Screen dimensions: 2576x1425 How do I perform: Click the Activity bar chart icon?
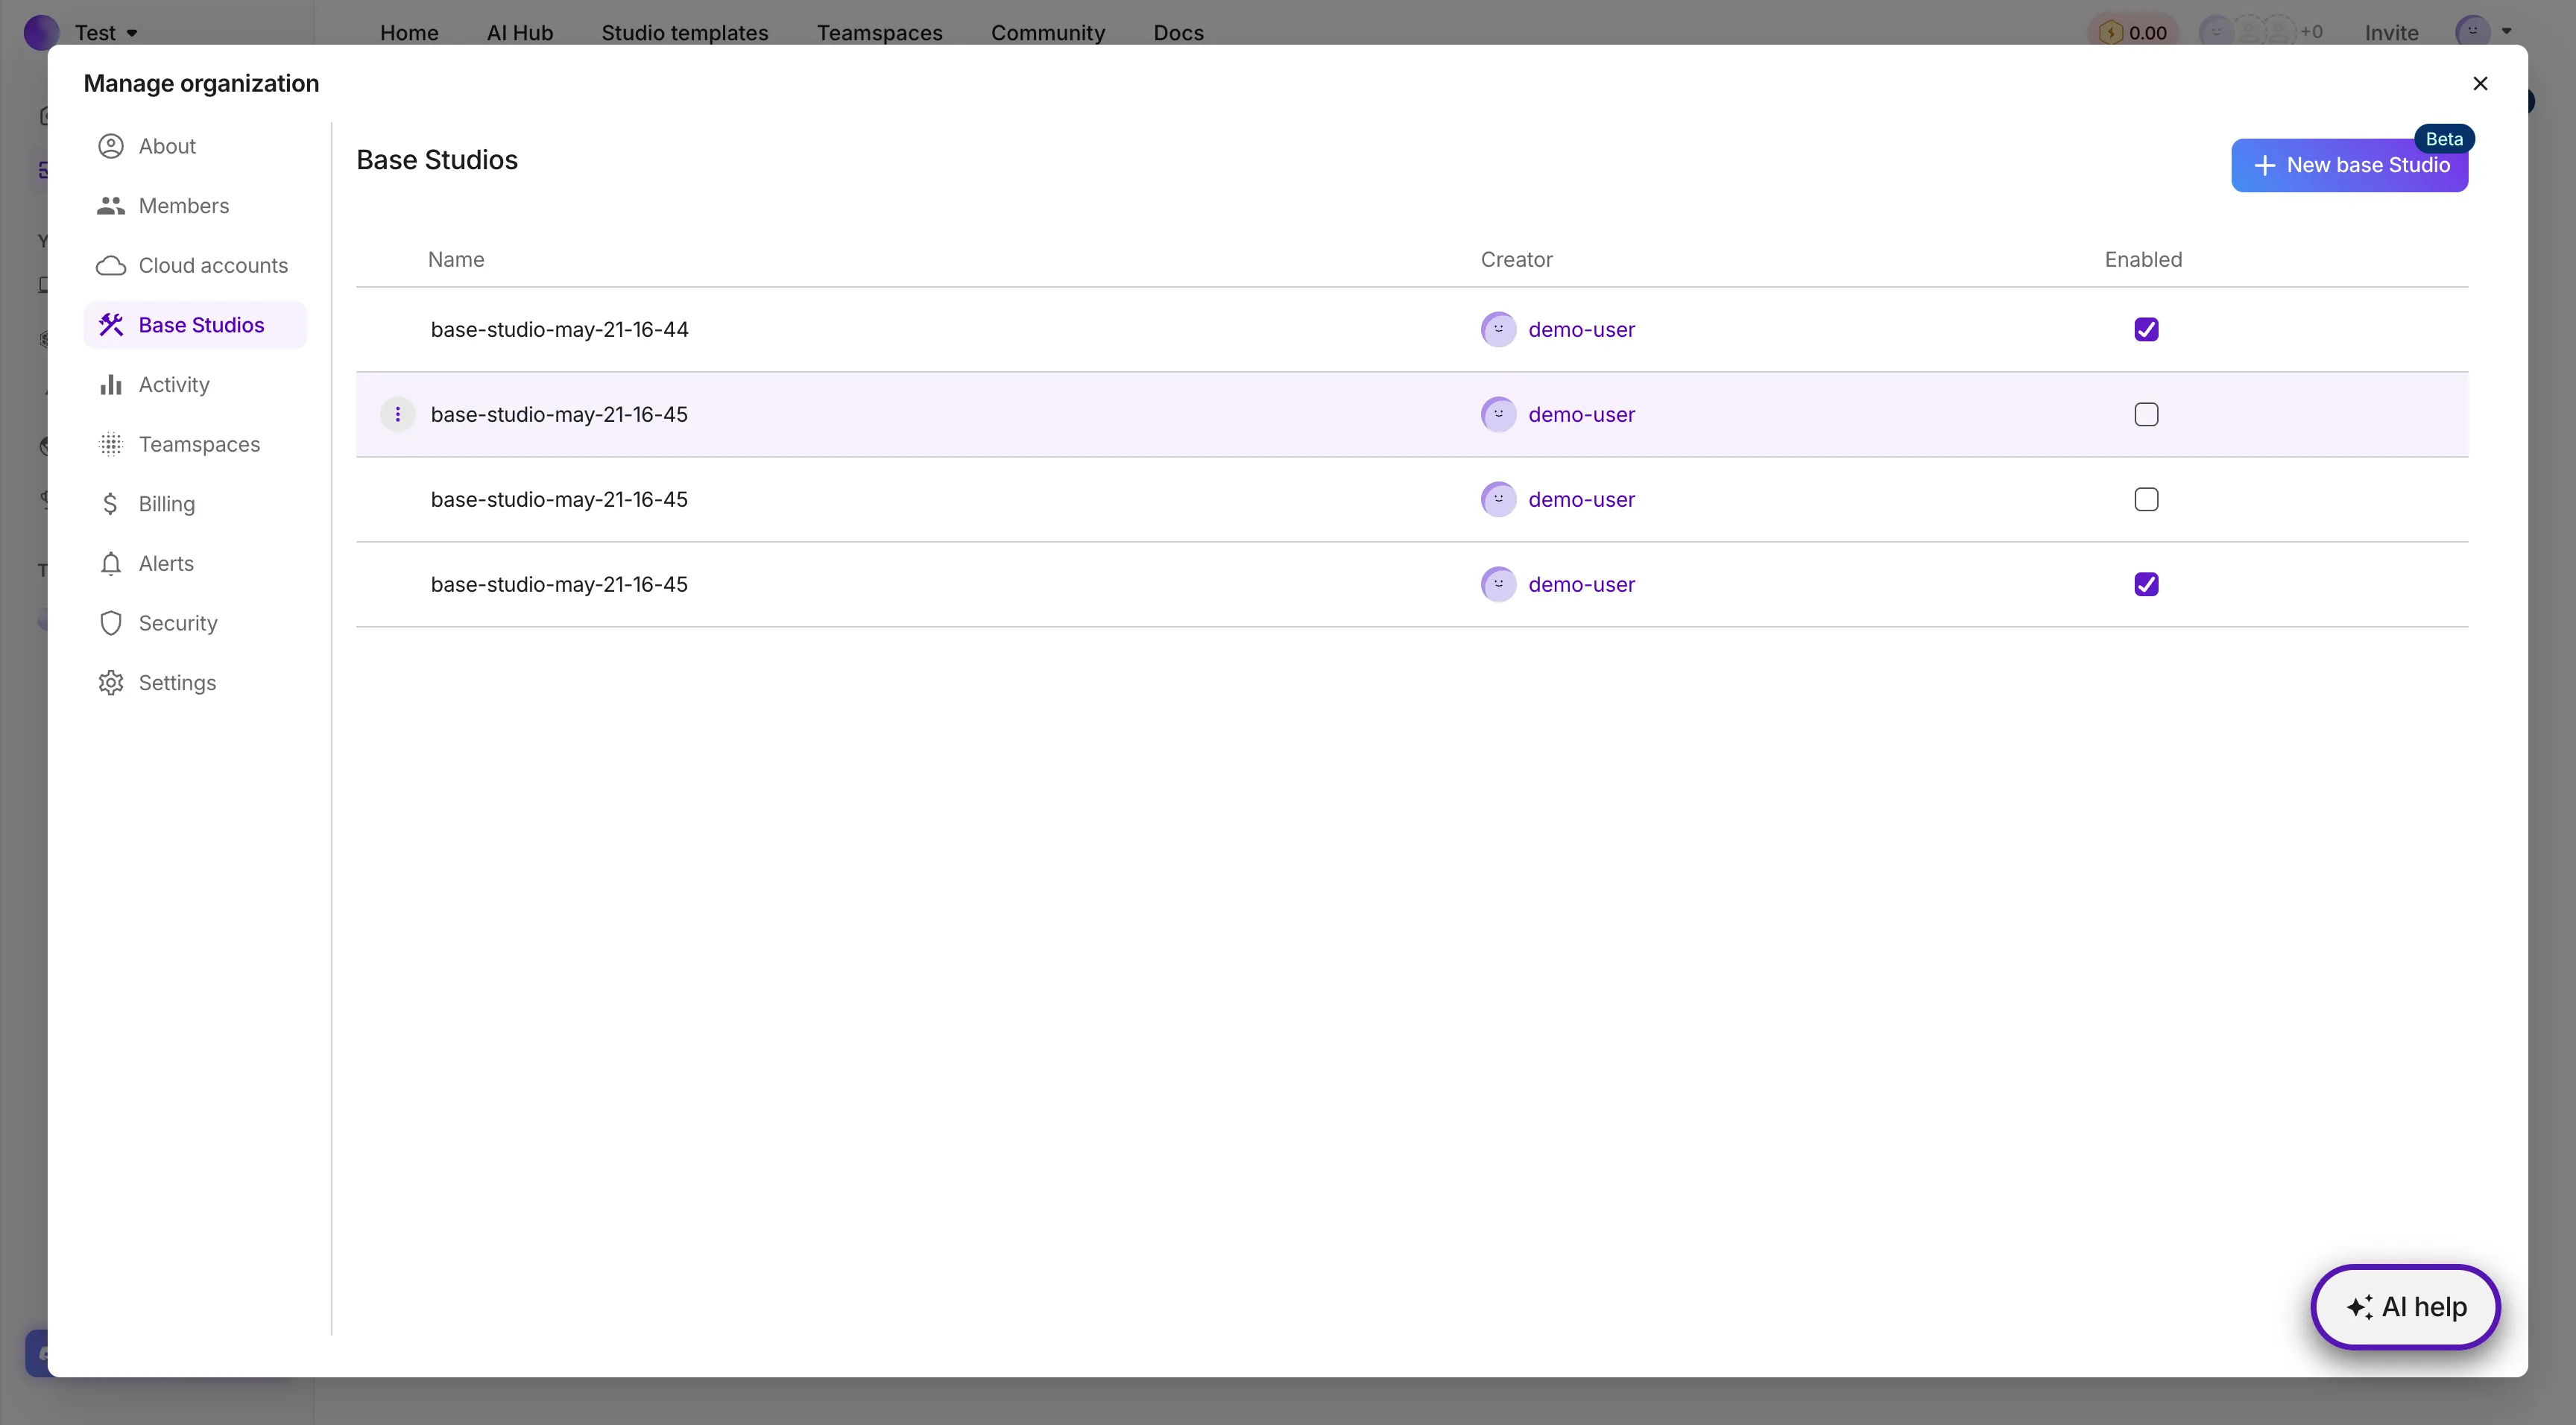(111, 385)
